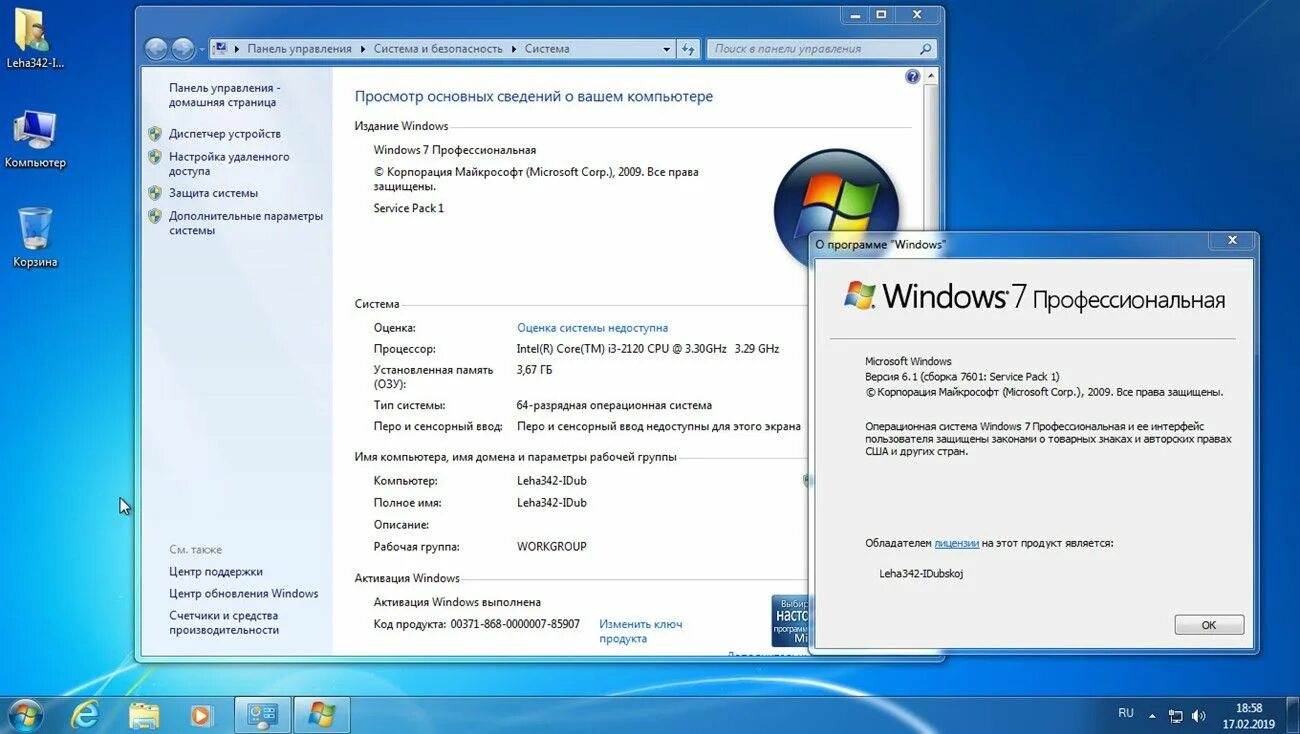Image resolution: width=1300 pixels, height=734 pixels.
Task: Click Изменить ключ продукта link
Action: click(x=640, y=631)
